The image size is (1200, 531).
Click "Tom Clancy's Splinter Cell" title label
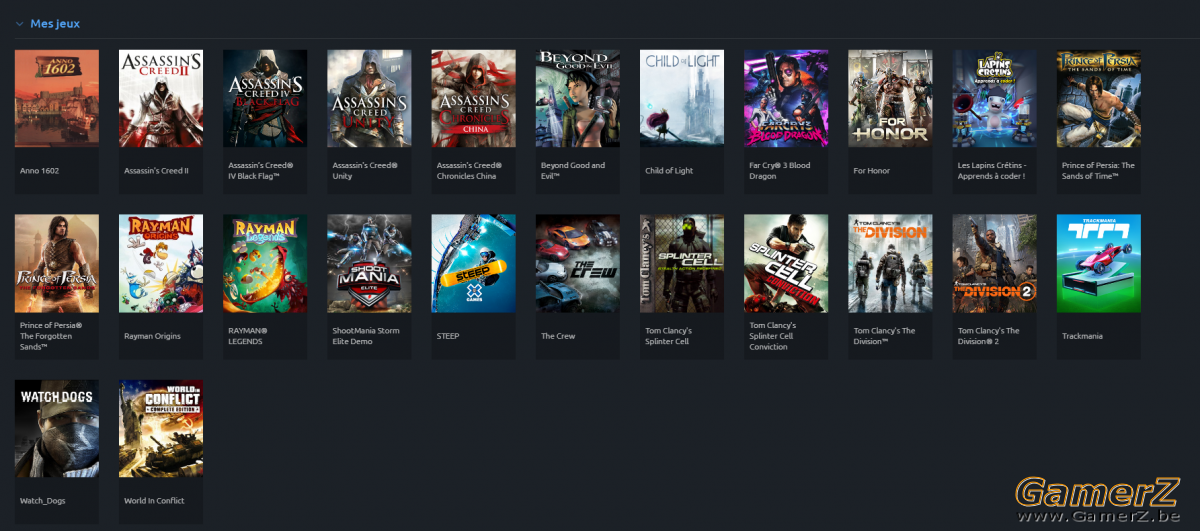(x=669, y=336)
